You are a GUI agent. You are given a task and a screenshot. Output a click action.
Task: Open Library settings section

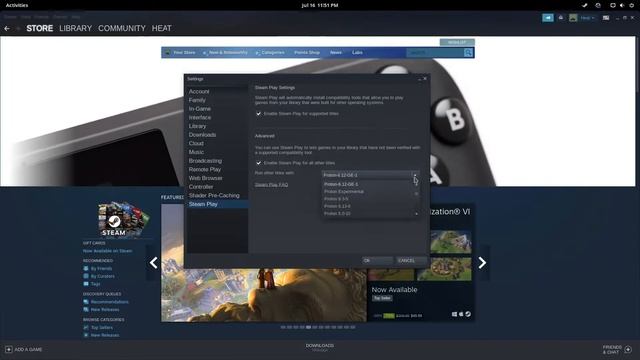(197, 126)
